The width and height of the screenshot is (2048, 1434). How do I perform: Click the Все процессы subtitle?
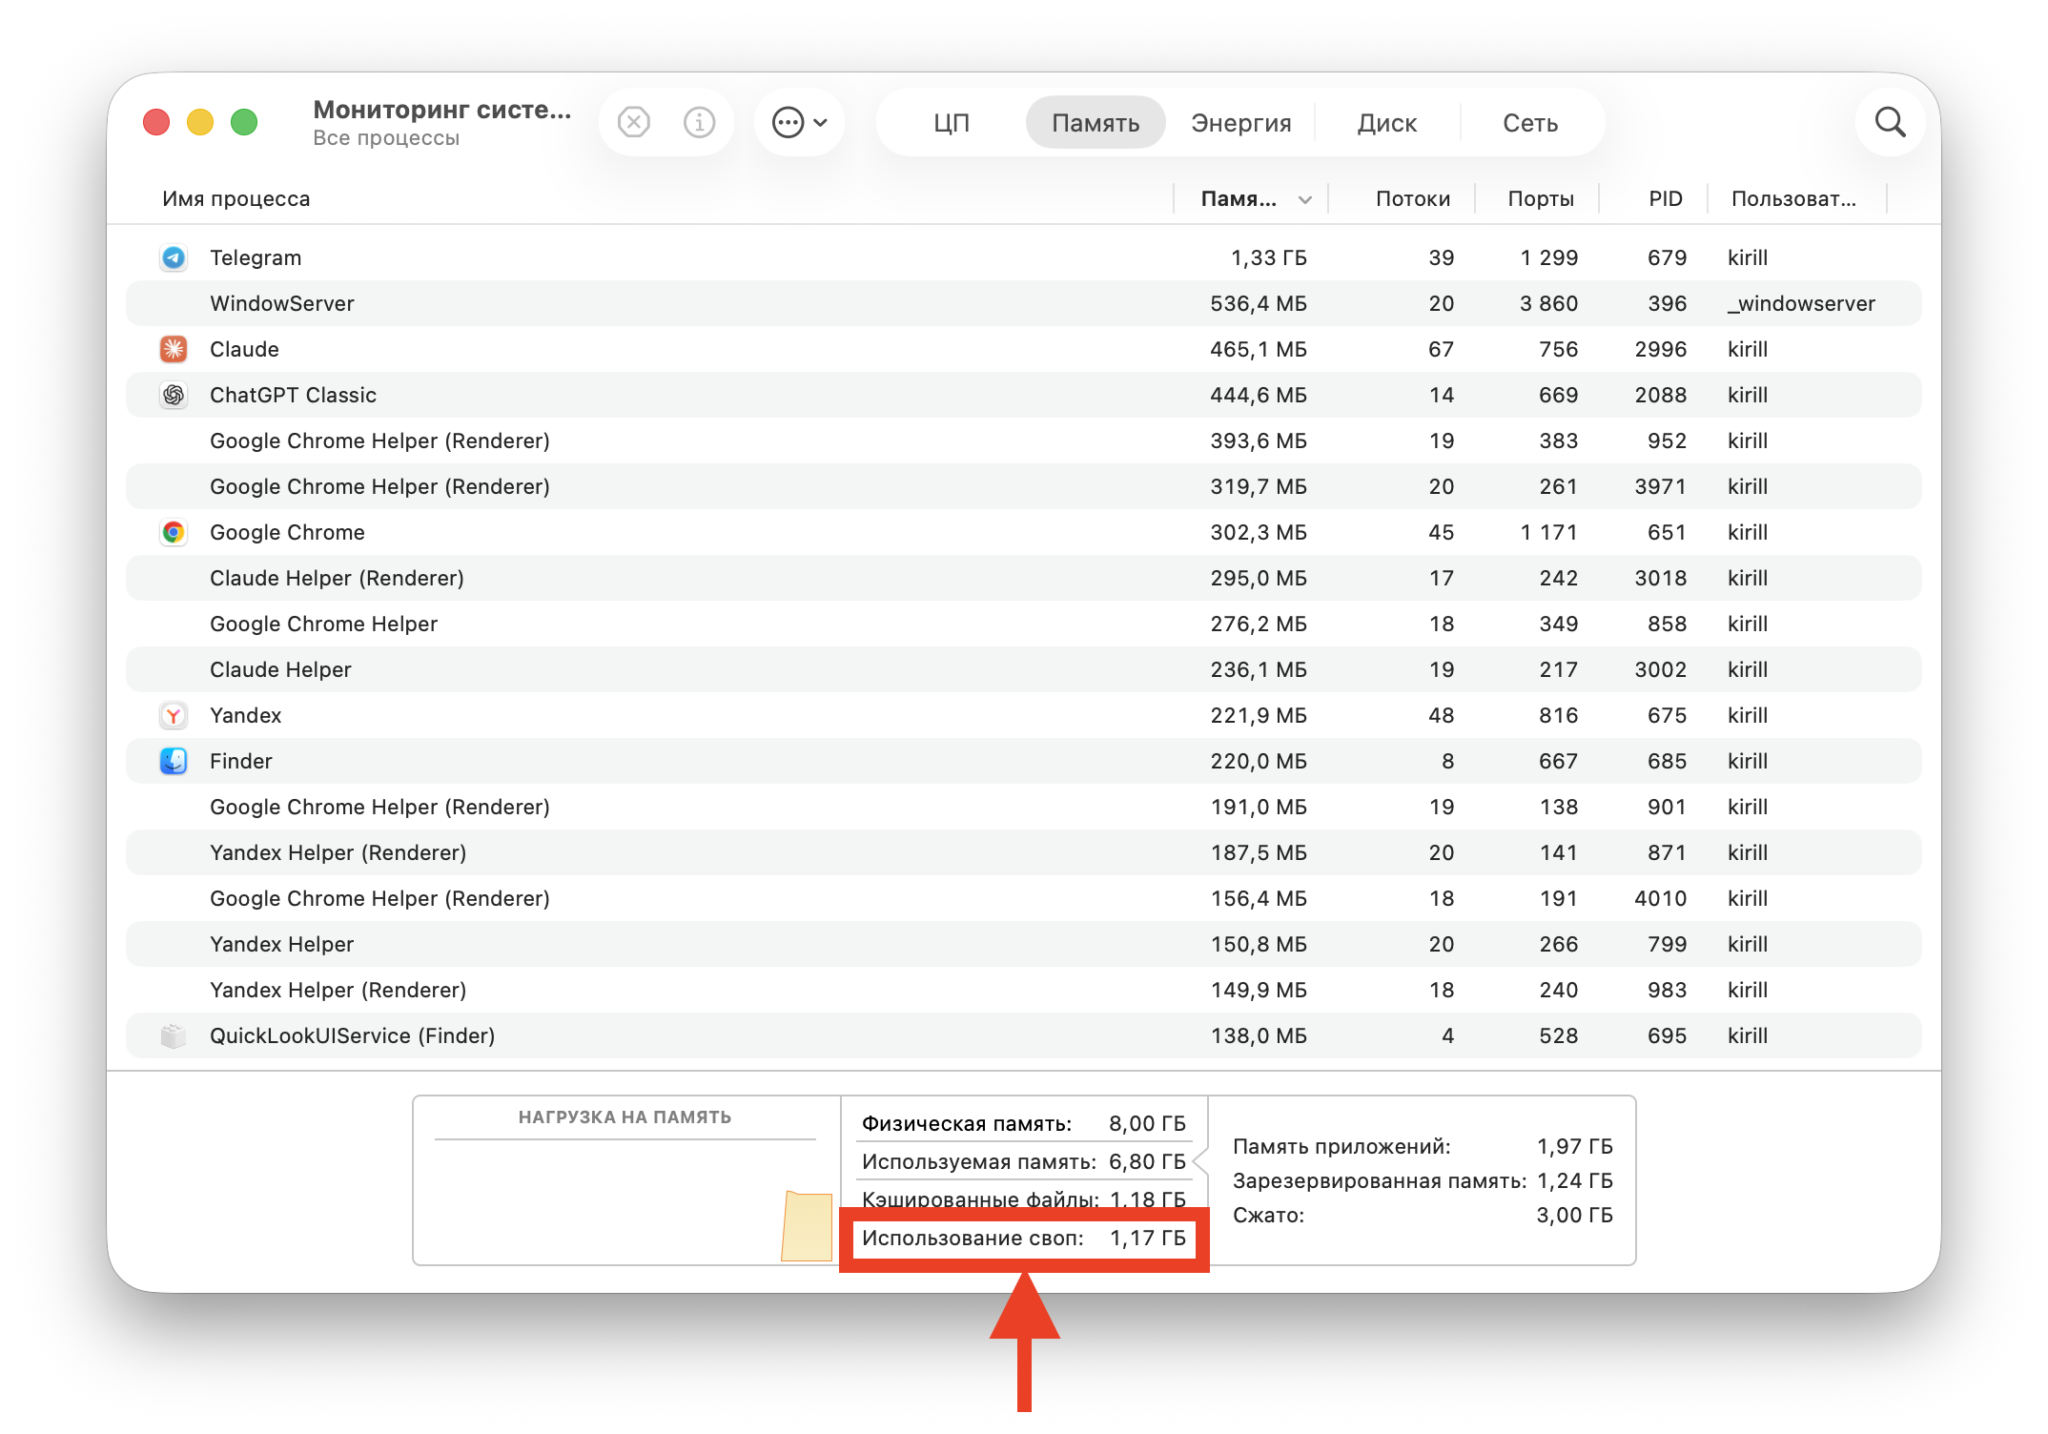pos(386,138)
